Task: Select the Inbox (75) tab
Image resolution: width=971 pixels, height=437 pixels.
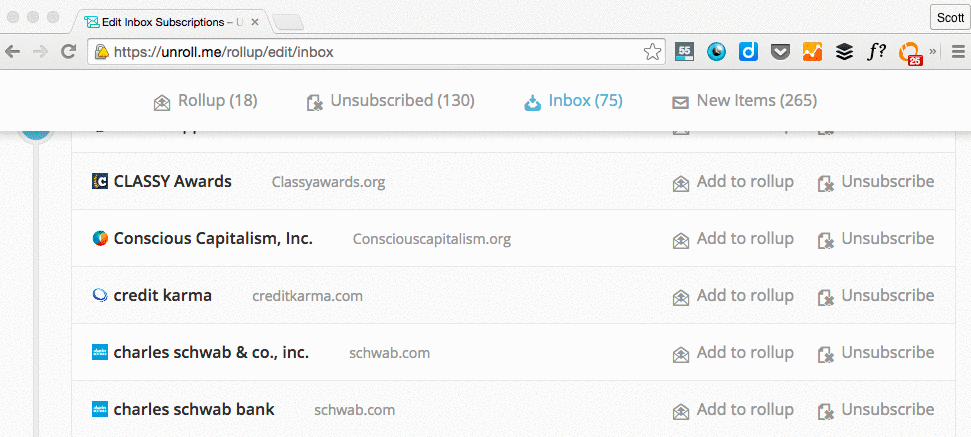Action: [x=573, y=101]
